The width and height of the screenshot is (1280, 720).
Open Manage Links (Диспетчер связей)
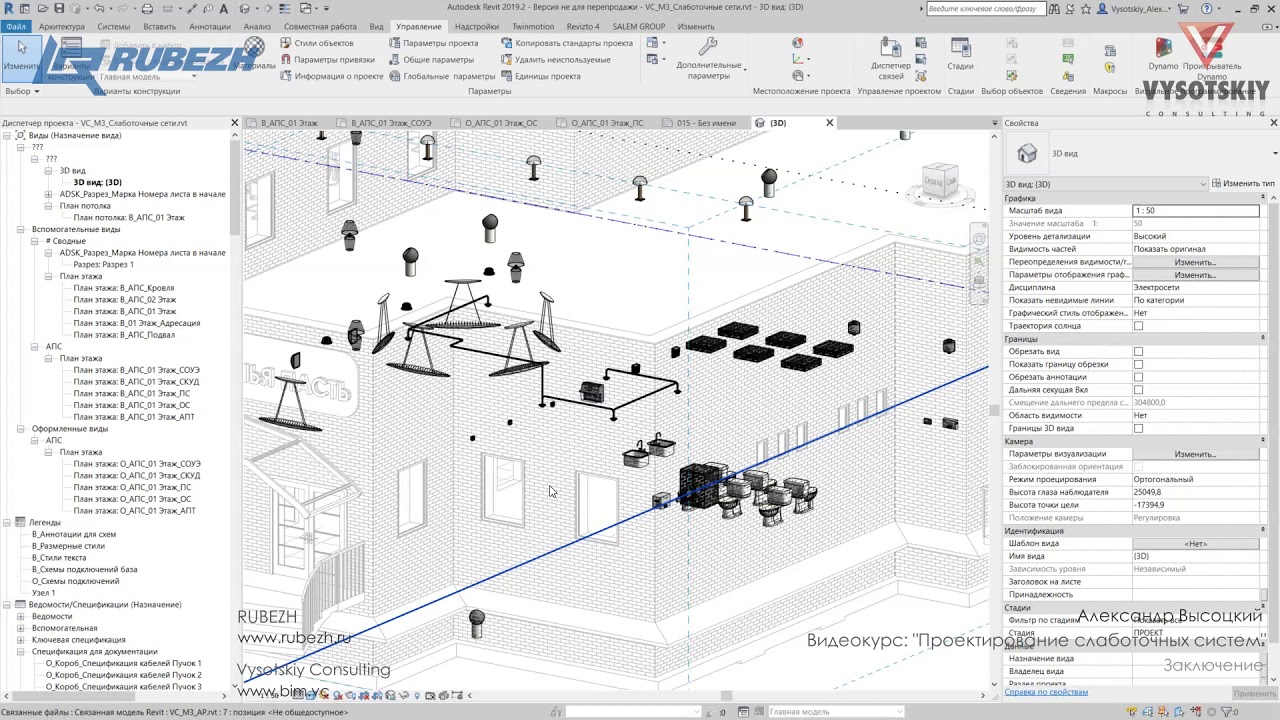click(x=891, y=59)
